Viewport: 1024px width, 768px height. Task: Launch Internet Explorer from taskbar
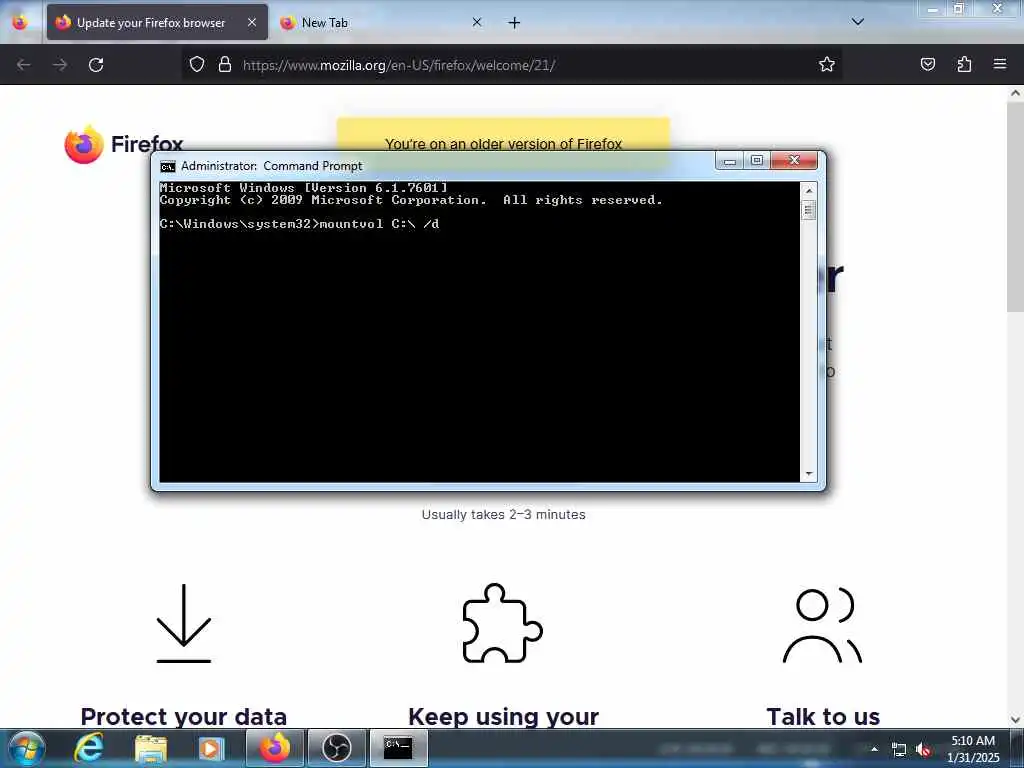pos(88,748)
